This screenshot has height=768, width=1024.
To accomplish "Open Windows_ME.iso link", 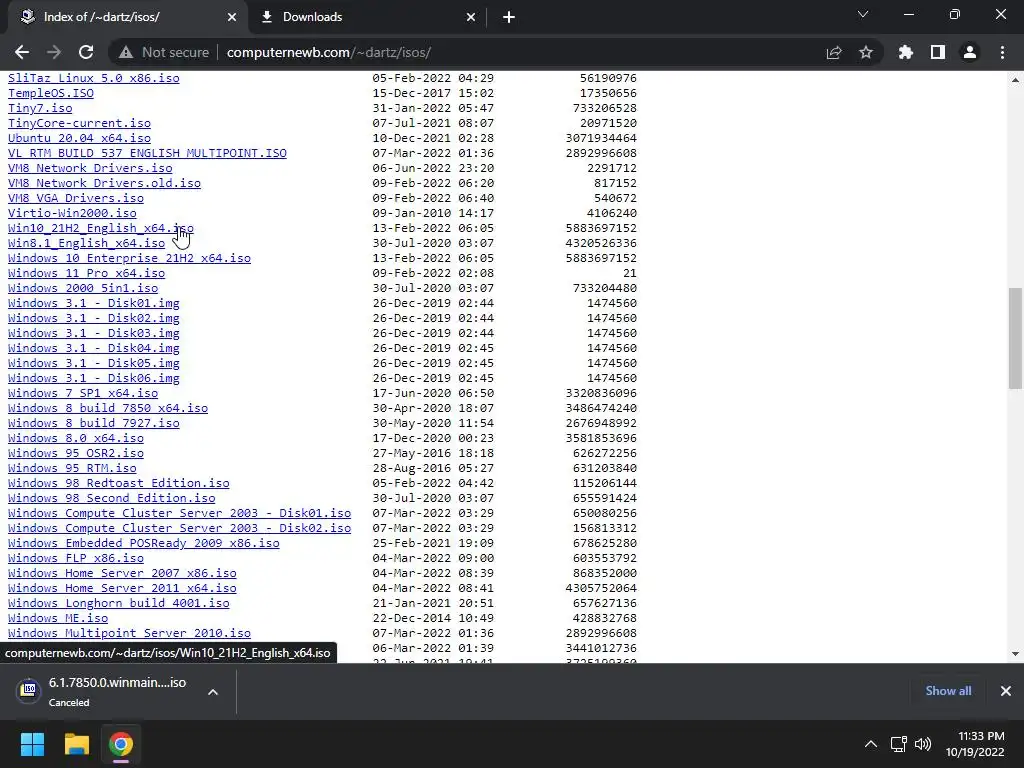I will tap(58, 618).
